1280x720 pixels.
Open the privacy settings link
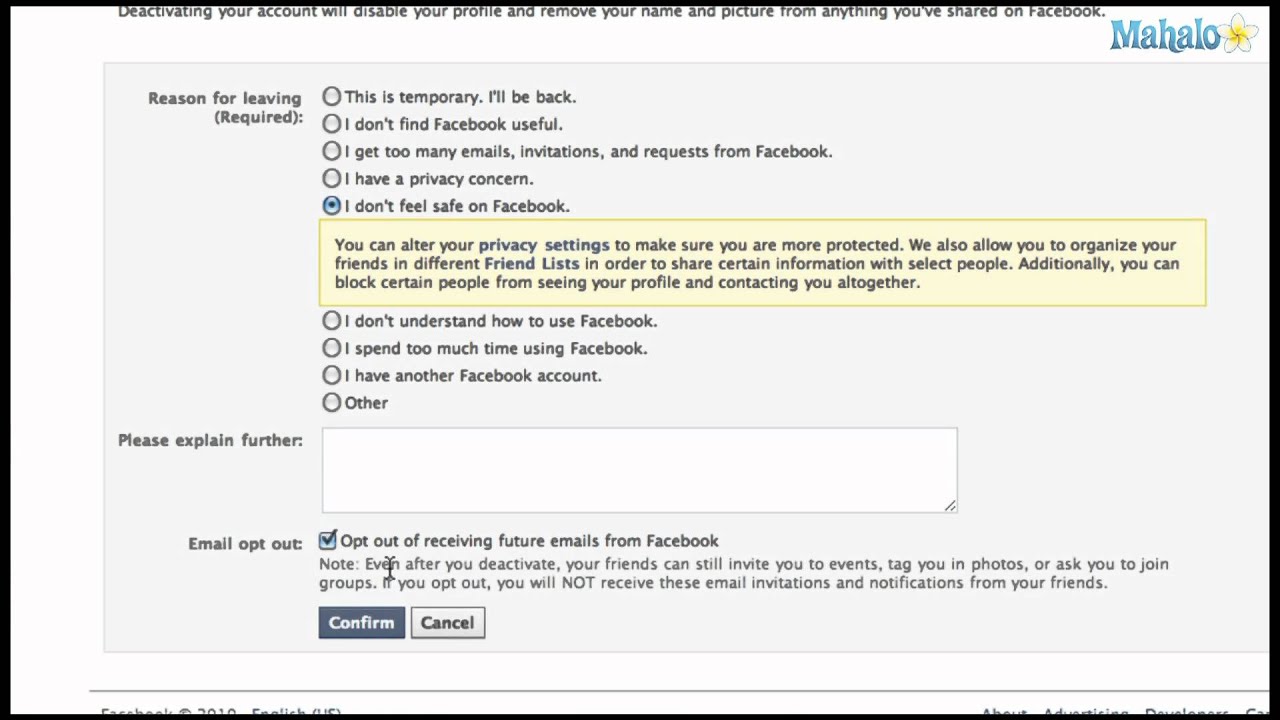coord(543,245)
